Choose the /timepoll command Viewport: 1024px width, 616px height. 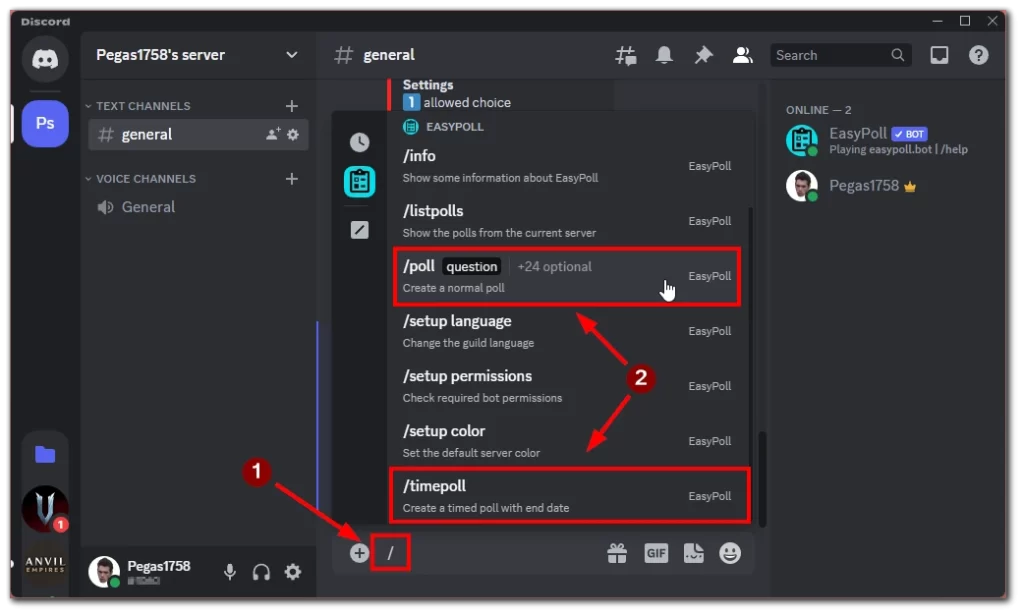[x=569, y=496]
